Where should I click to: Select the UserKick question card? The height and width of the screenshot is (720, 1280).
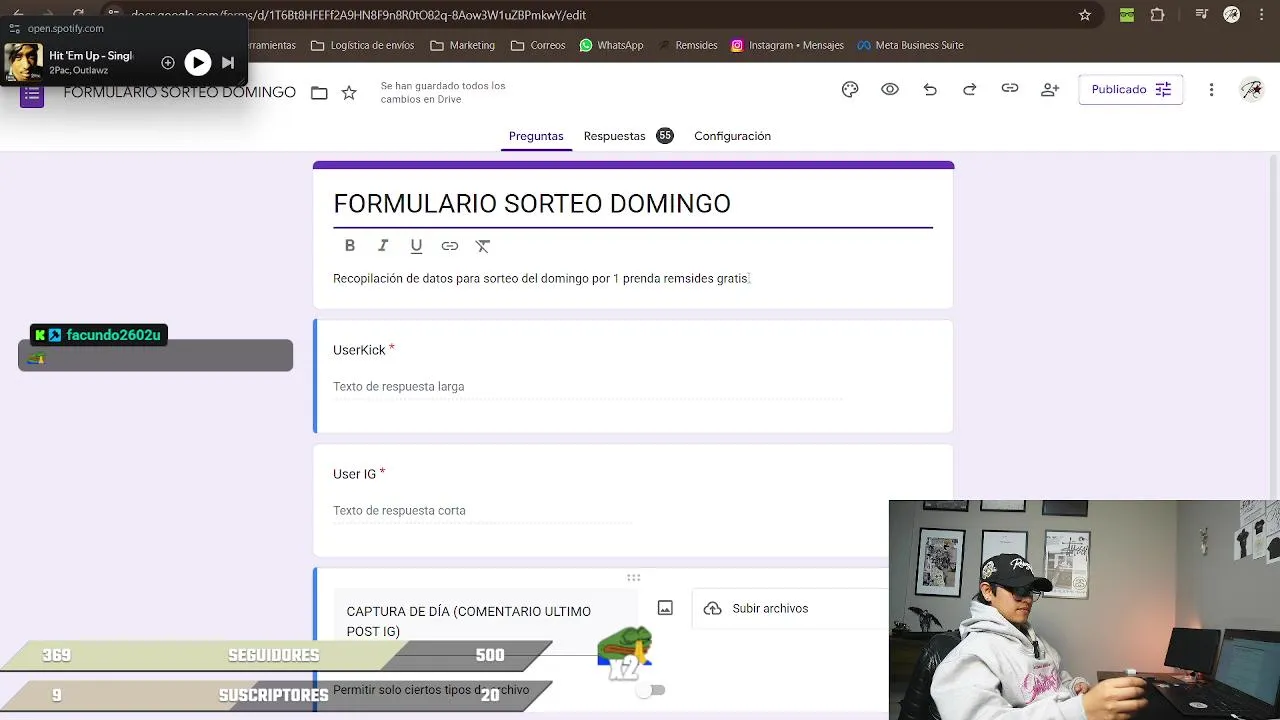pos(633,376)
